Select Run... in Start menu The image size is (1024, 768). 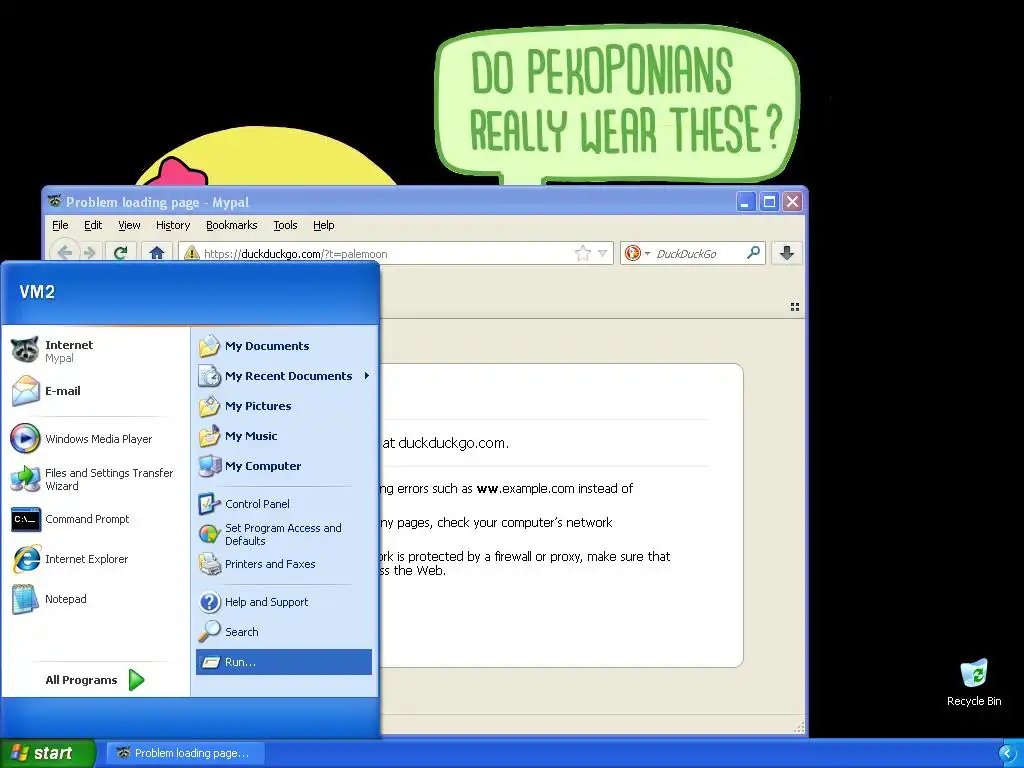[284, 662]
